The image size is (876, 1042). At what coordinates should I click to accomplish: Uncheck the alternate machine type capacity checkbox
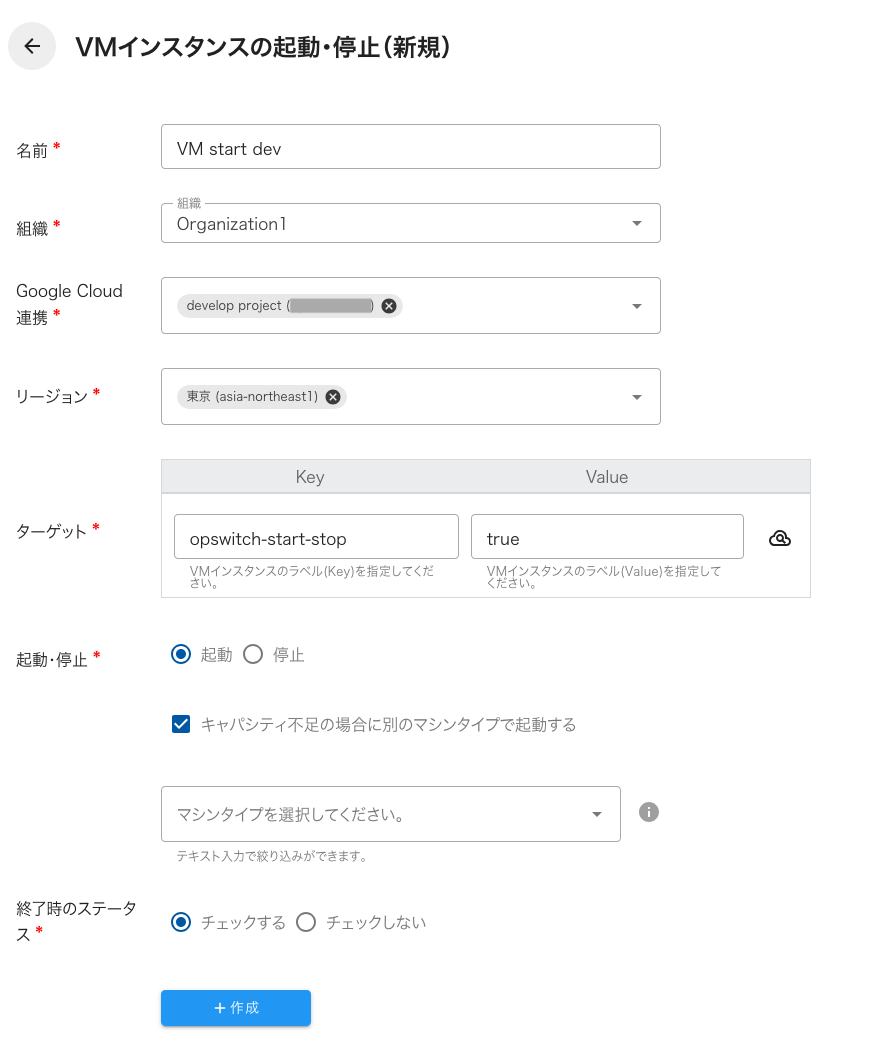181,724
